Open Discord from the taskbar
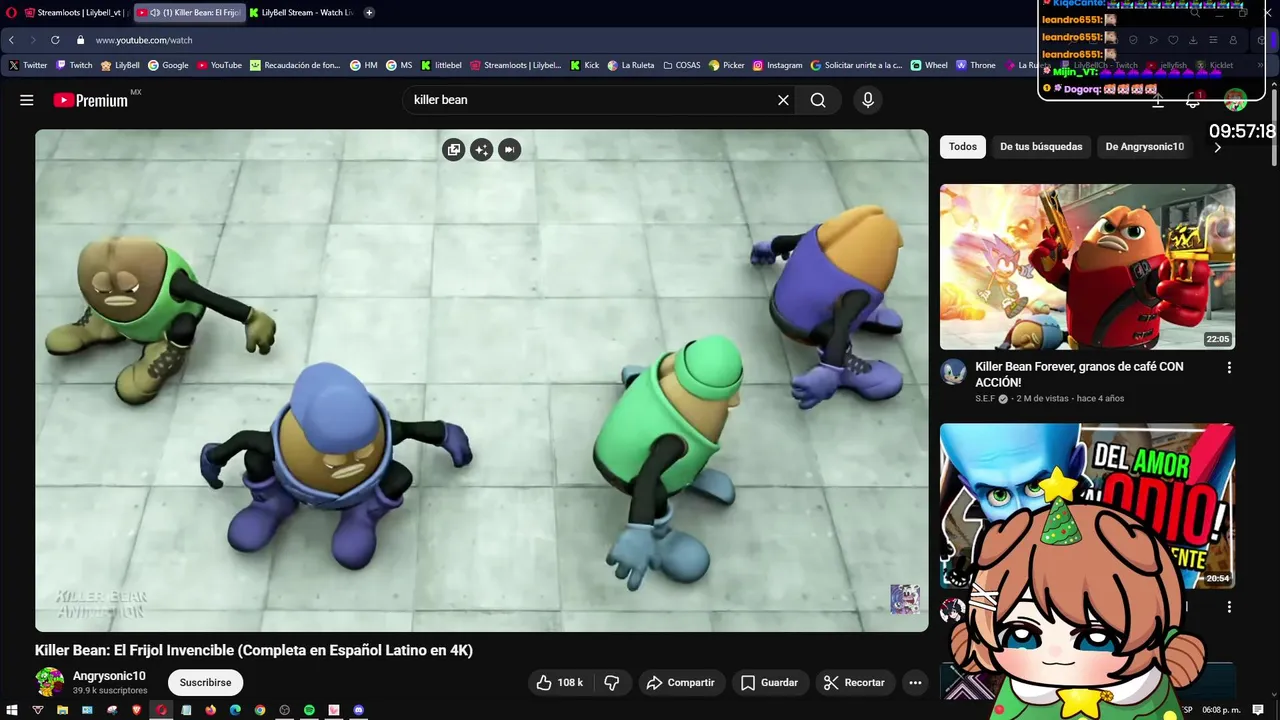This screenshot has height=720, width=1280. (359, 710)
